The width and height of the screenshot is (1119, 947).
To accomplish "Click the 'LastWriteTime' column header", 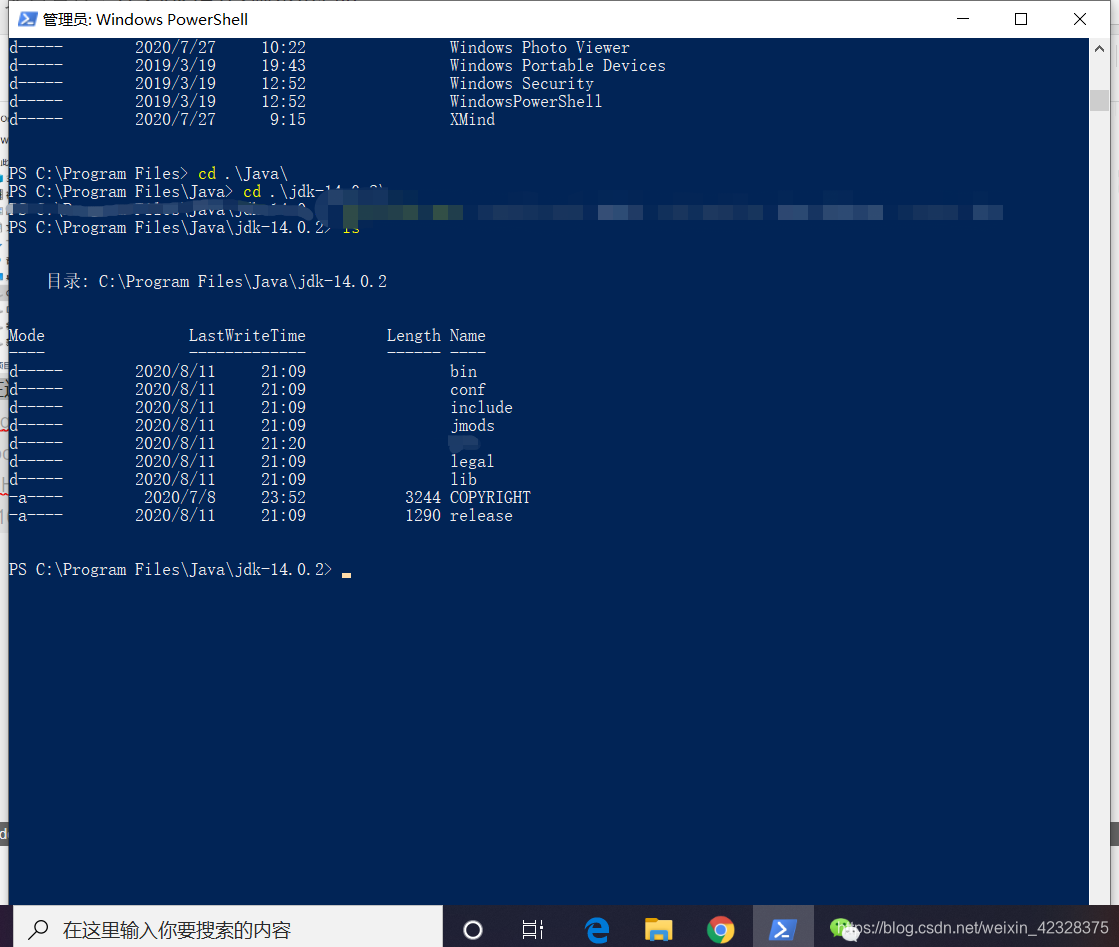I will pos(247,335).
